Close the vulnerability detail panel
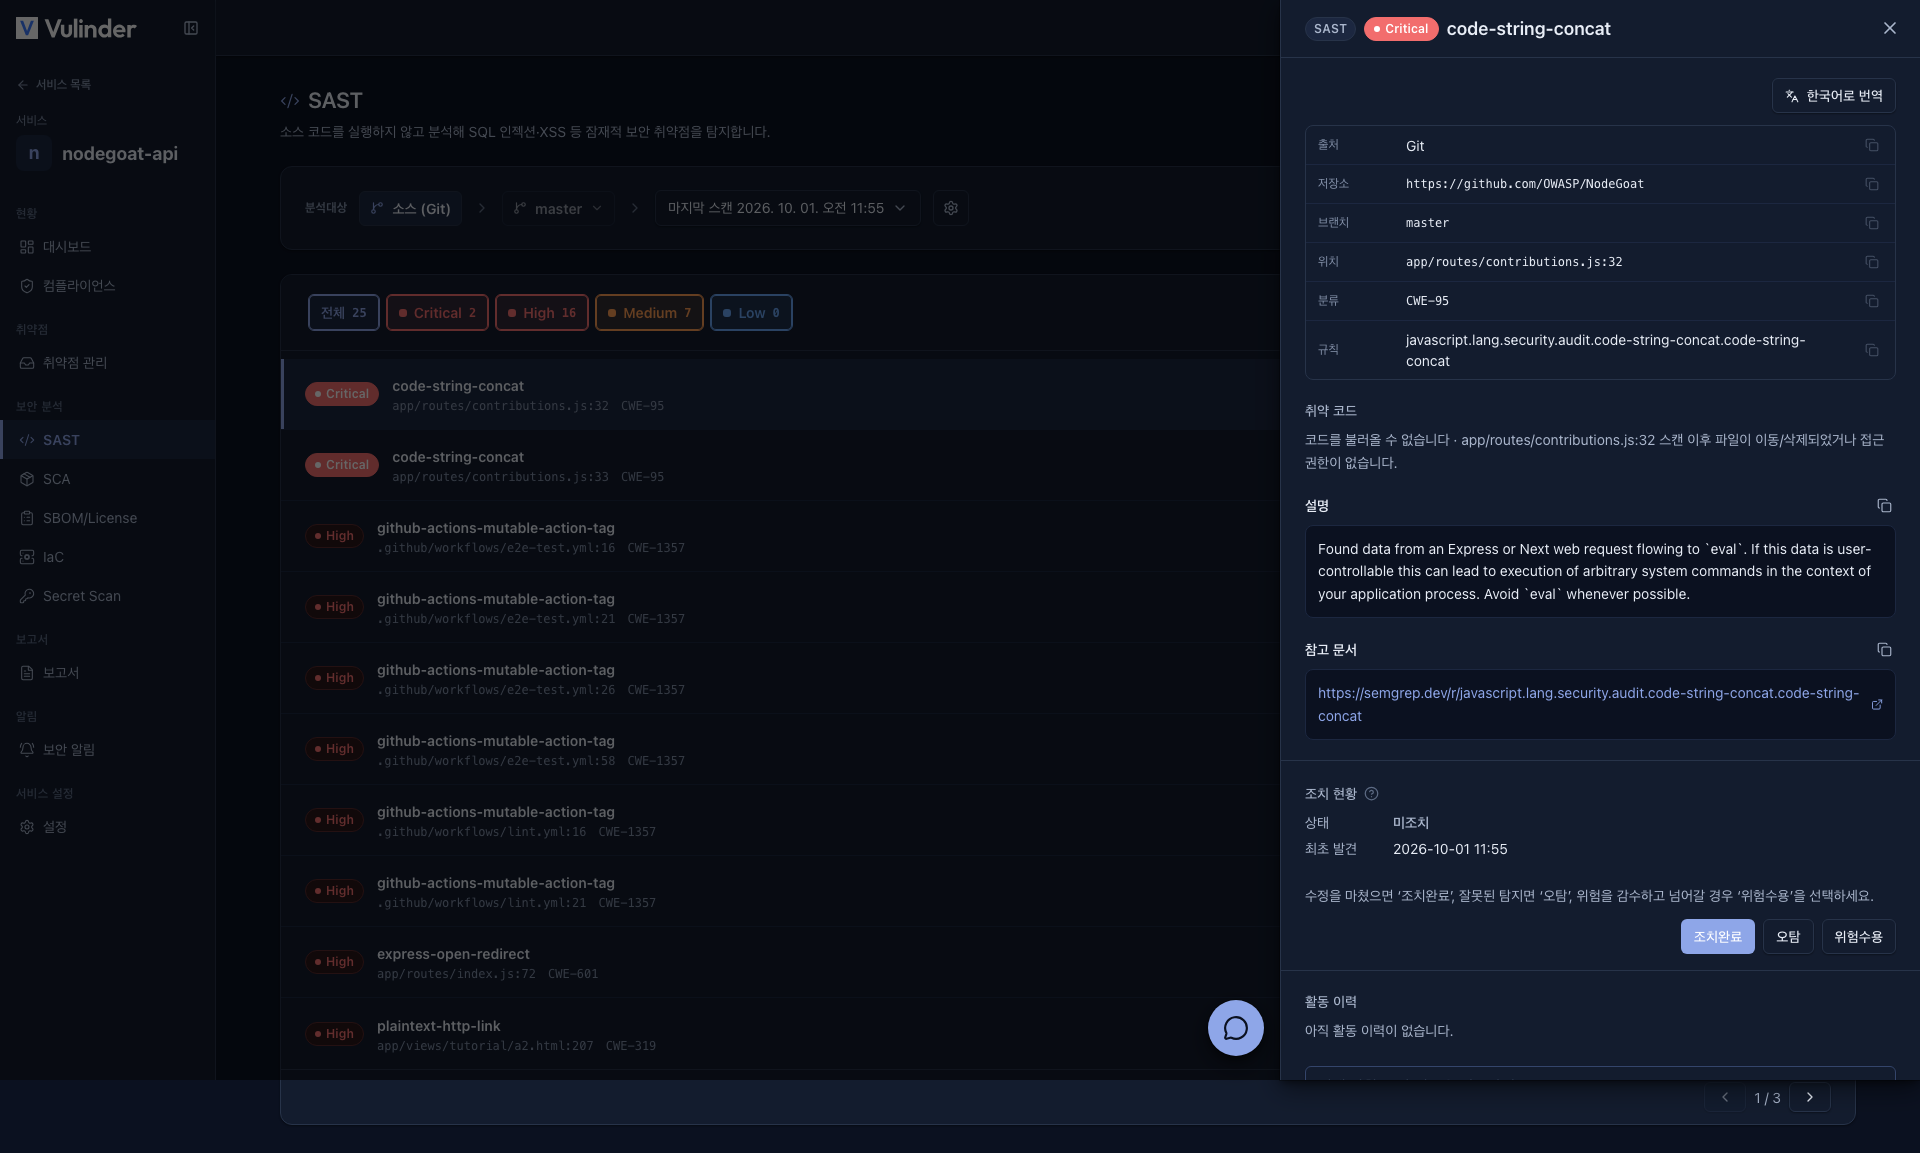The height and width of the screenshot is (1153, 1920). point(1889,28)
